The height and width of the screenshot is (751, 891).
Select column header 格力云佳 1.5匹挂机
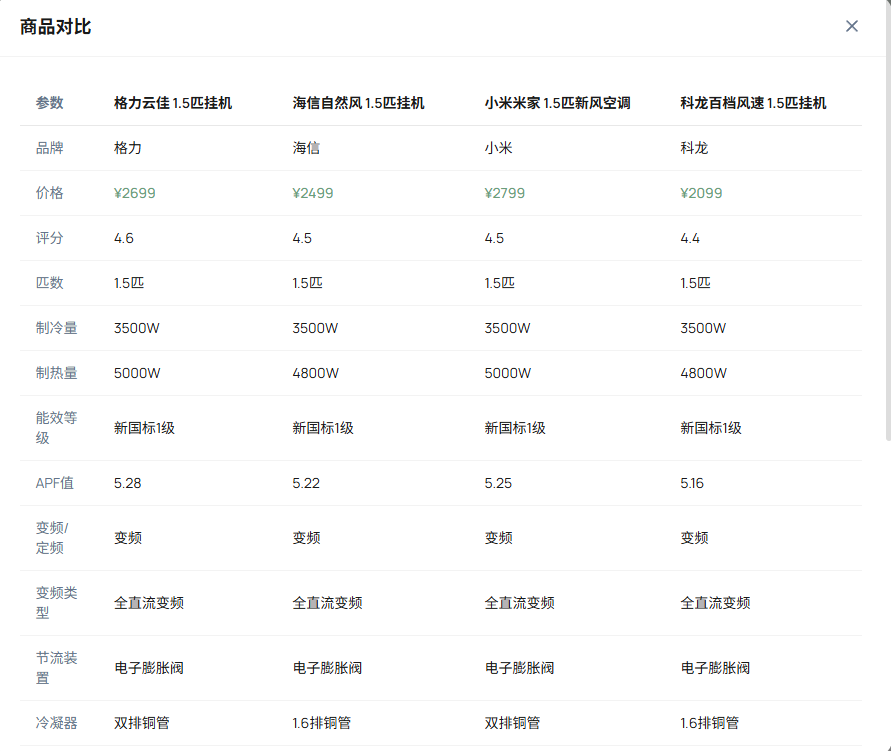pos(173,103)
